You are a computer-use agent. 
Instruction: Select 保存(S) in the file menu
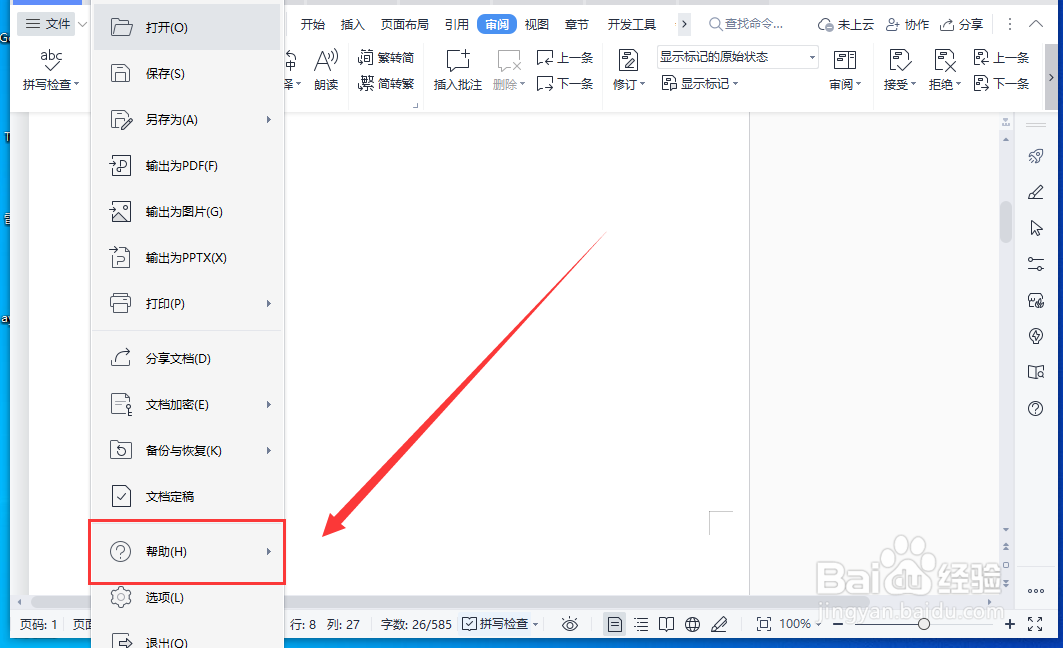[187, 73]
